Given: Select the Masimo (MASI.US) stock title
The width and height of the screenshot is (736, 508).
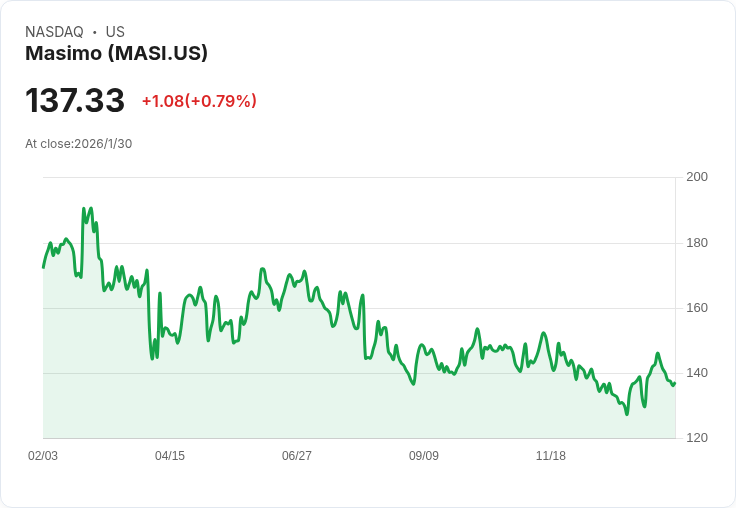Looking at the screenshot, I should pyautogui.click(x=116, y=54).
